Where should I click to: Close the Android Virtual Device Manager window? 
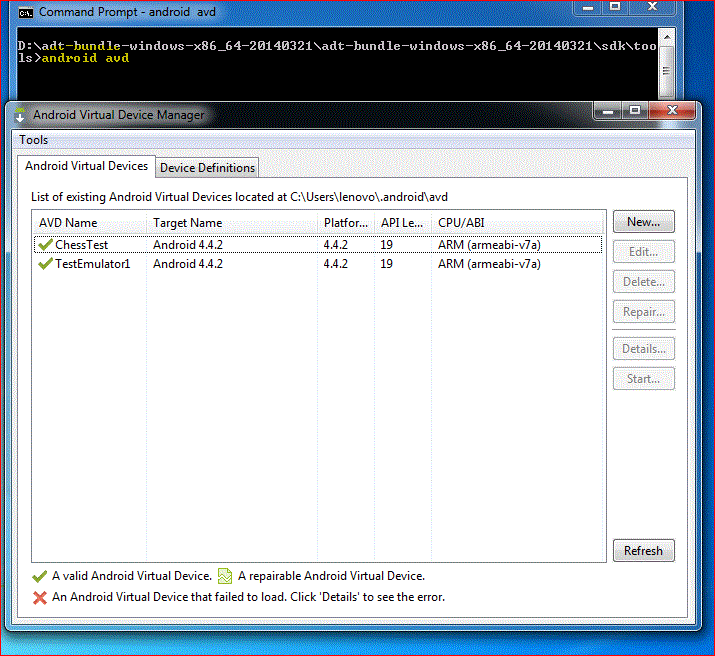(672, 111)
